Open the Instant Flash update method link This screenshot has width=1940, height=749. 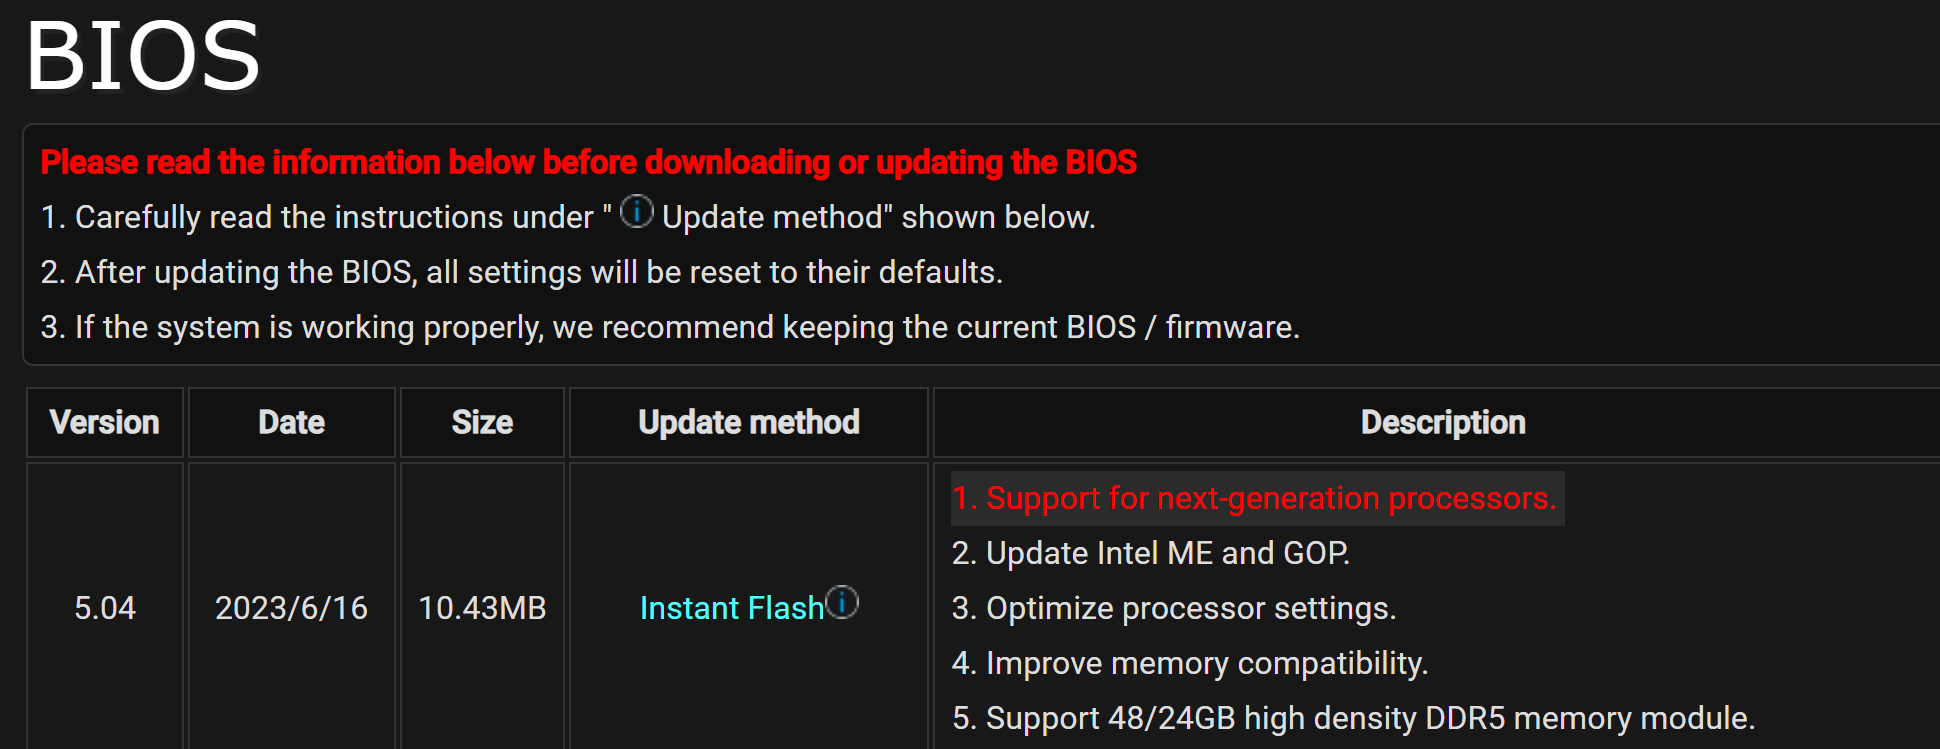[x=731, y=608]
